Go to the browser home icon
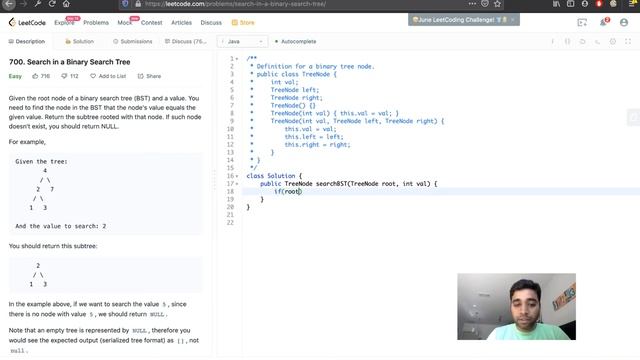Image resolution: width=640 pixels, height=360 pixels. [66, 4]
